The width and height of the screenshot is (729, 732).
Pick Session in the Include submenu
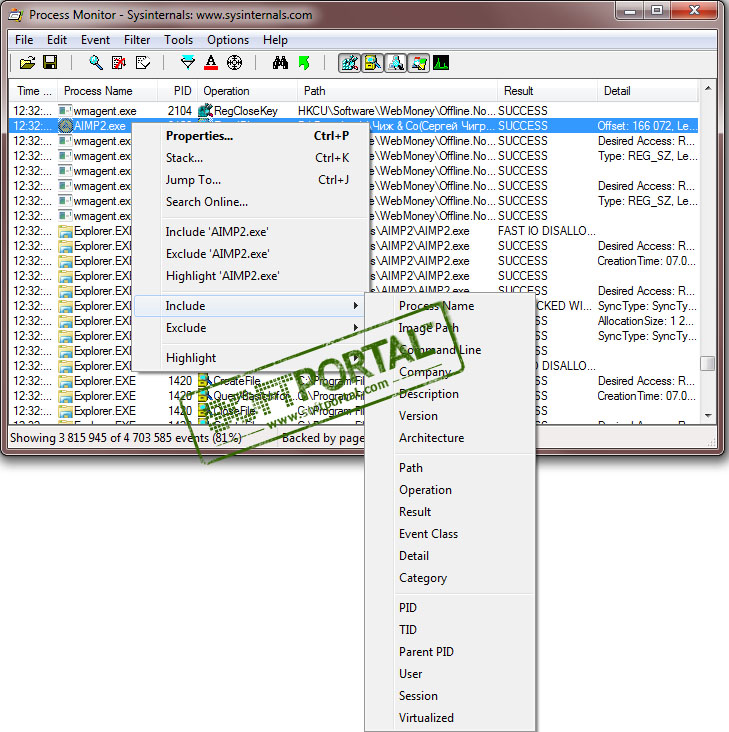[x=450, y=696]
